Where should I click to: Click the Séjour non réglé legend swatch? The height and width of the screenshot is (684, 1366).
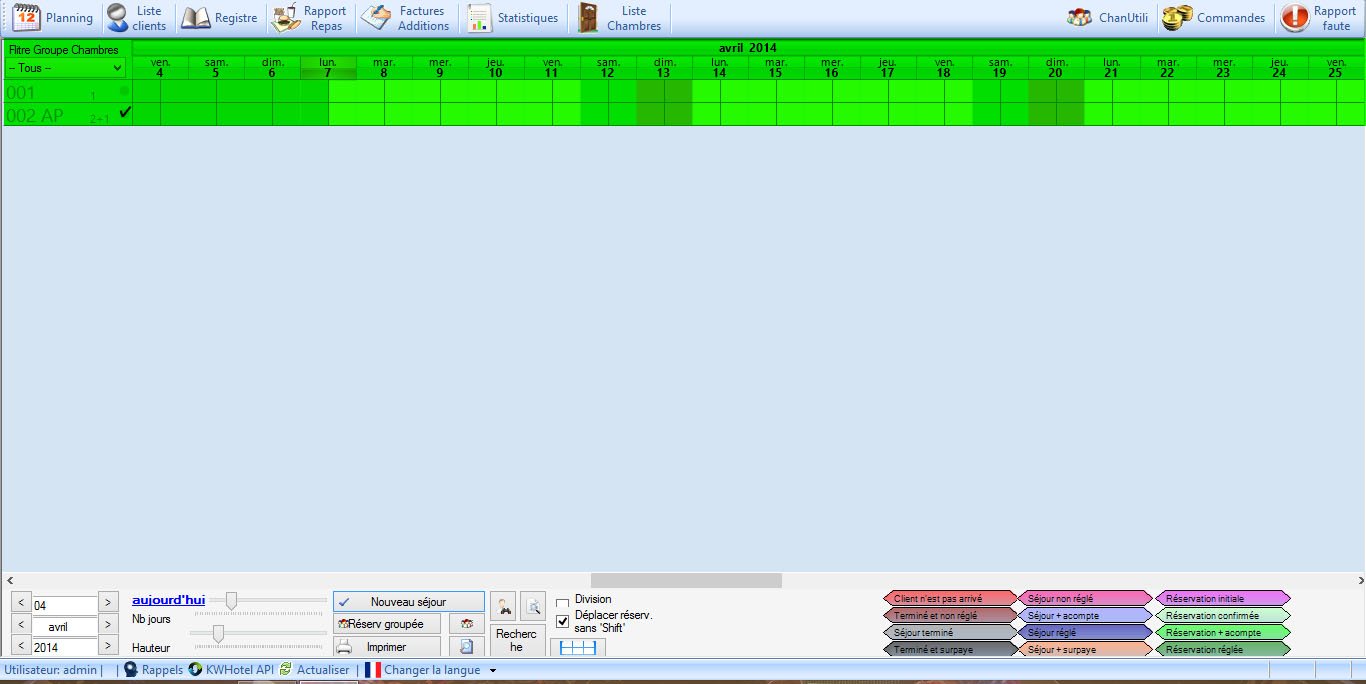(1086, 599)
